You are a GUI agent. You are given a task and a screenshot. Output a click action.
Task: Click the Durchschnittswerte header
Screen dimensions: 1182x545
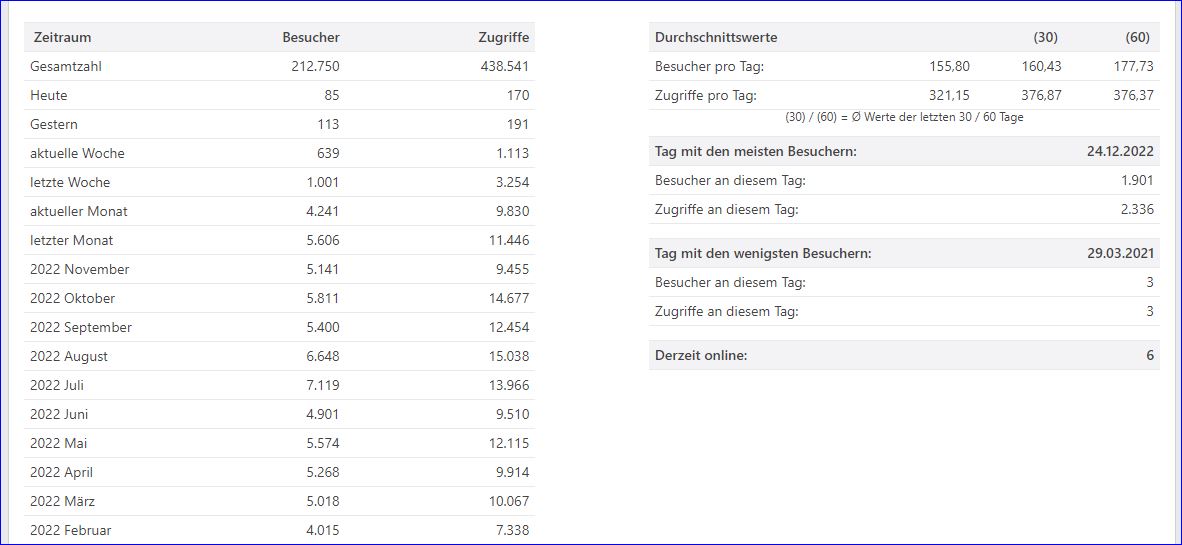coord(716,38)
